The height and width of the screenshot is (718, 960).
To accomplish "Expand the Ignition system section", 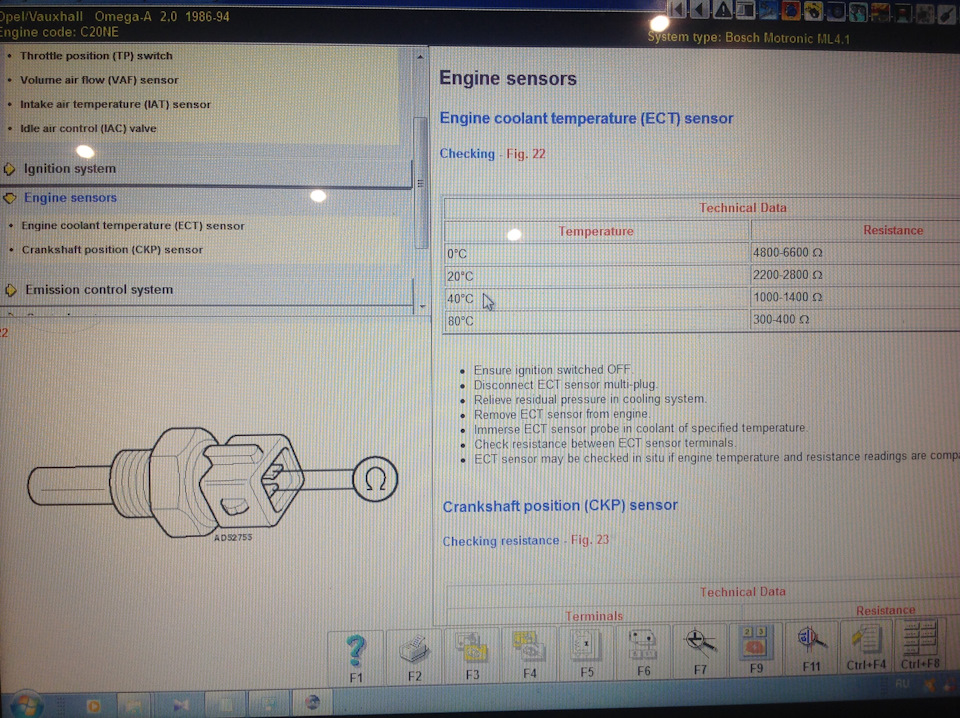I will [x=69, y=168].
